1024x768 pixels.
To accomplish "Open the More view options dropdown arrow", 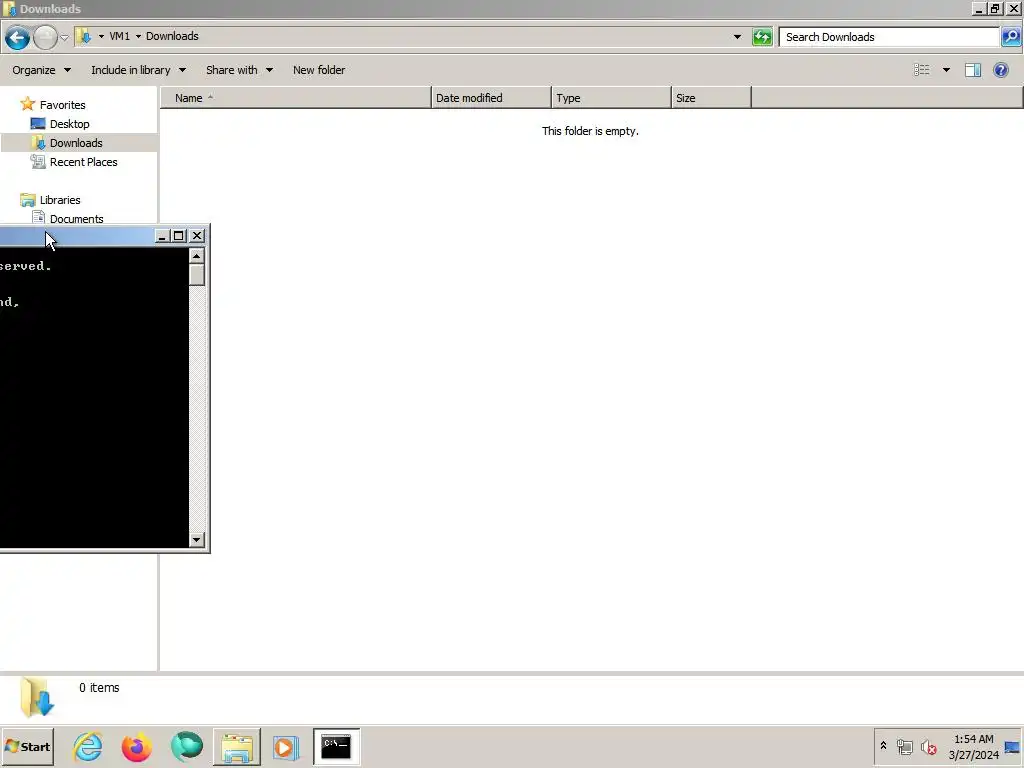I will [x=946, y=70].
